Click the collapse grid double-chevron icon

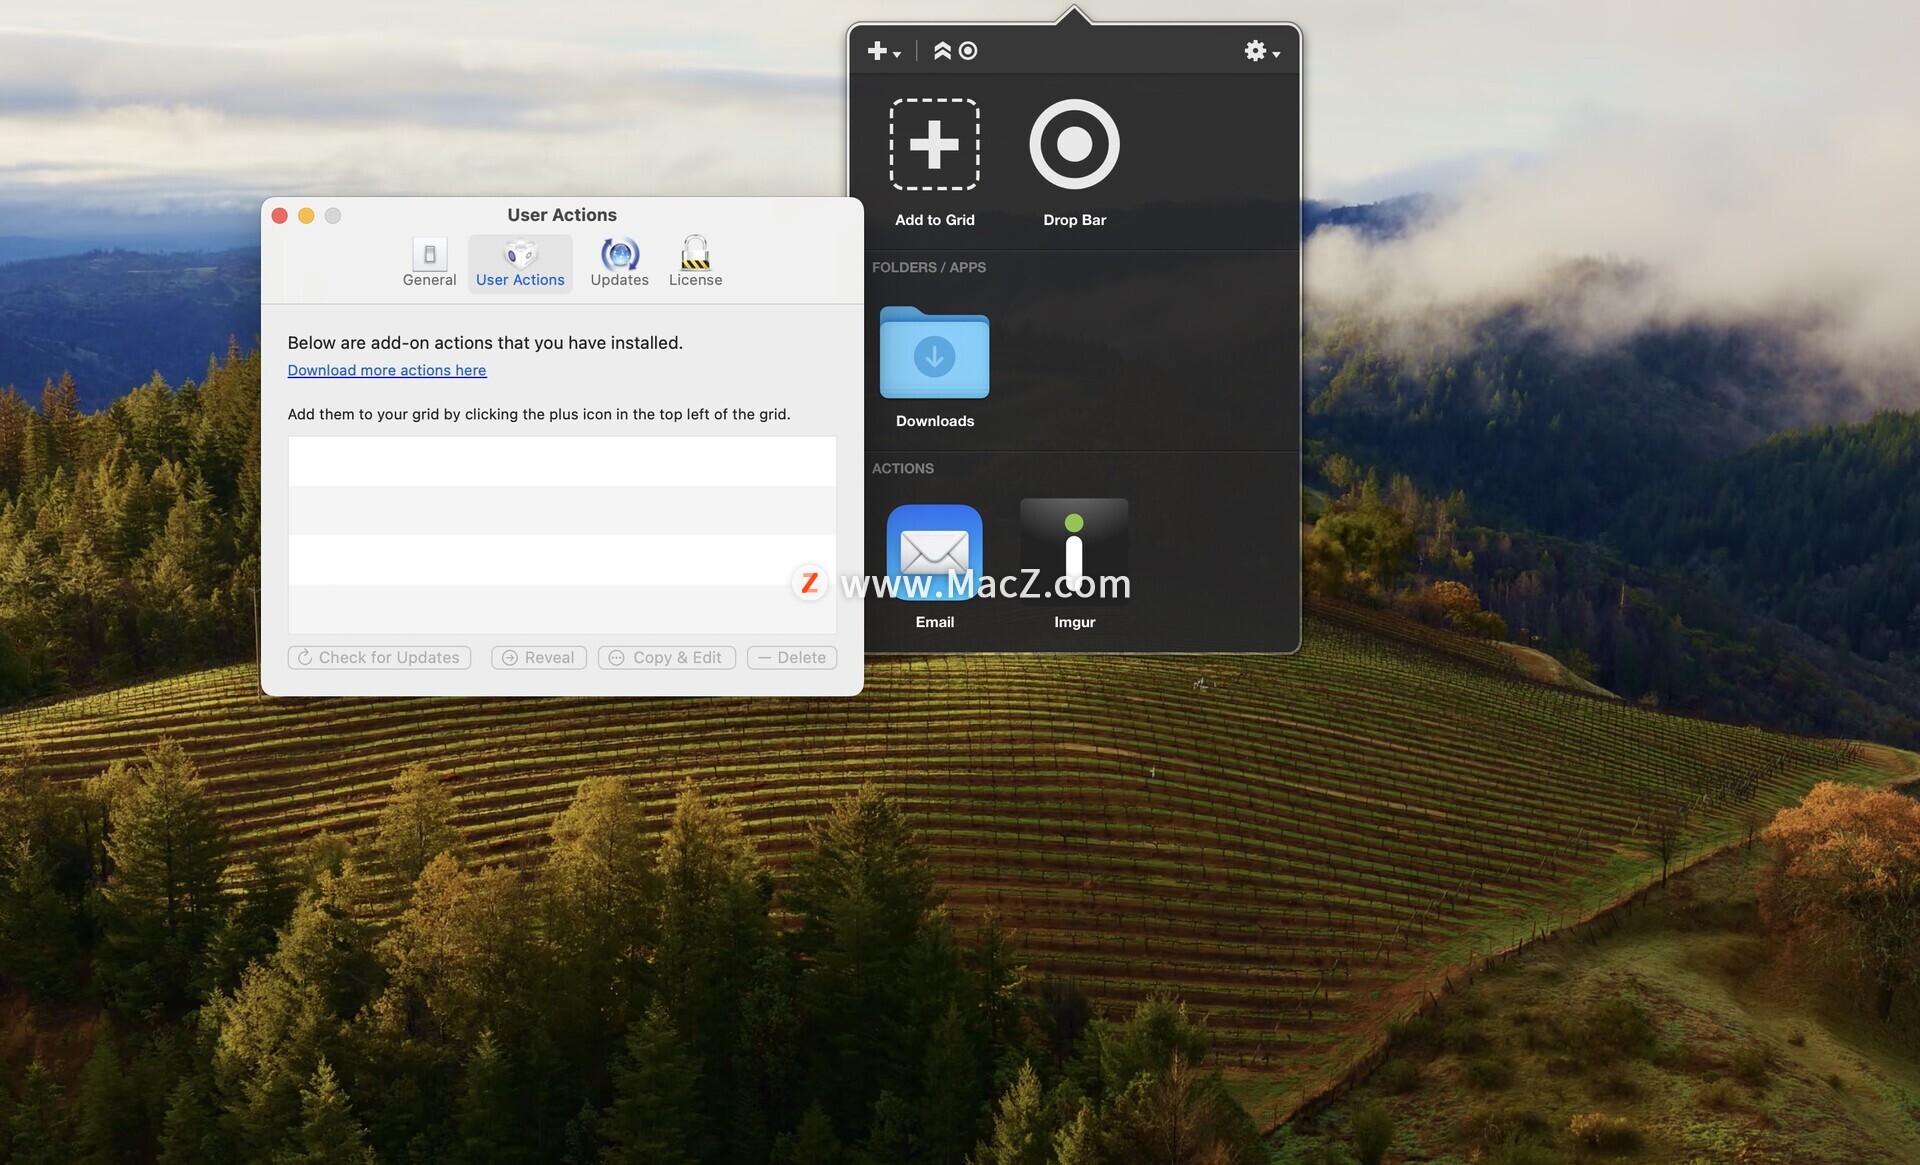(942, 51)
